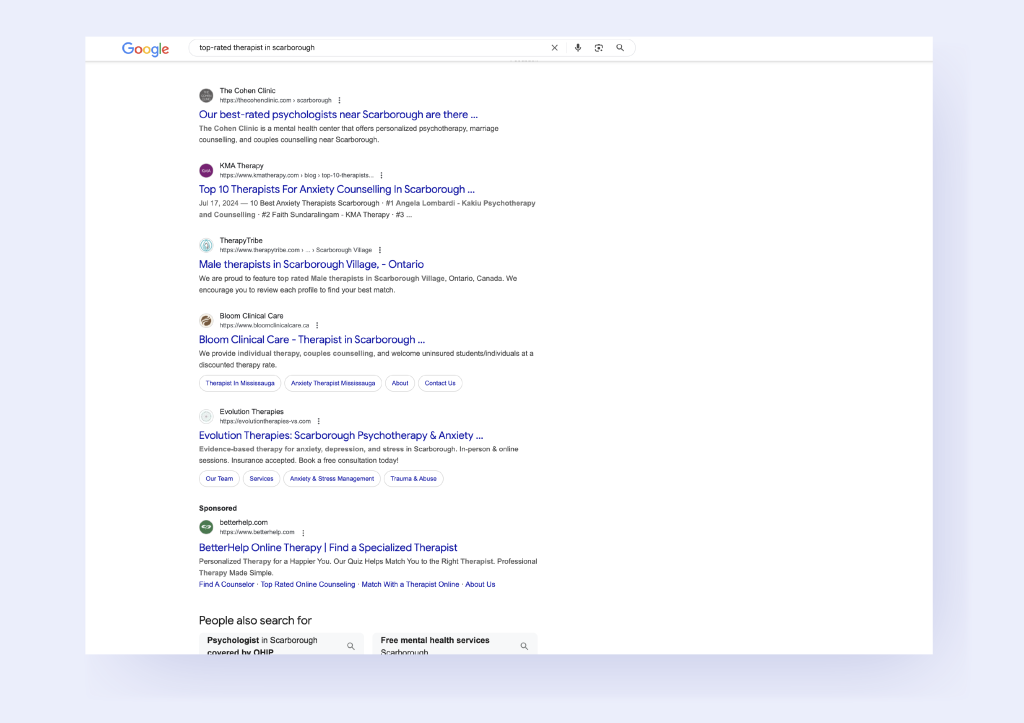The image size is (1024, 723).
Task: Open three-dot menu beside TherapyTribe URL
Action: 380,250
